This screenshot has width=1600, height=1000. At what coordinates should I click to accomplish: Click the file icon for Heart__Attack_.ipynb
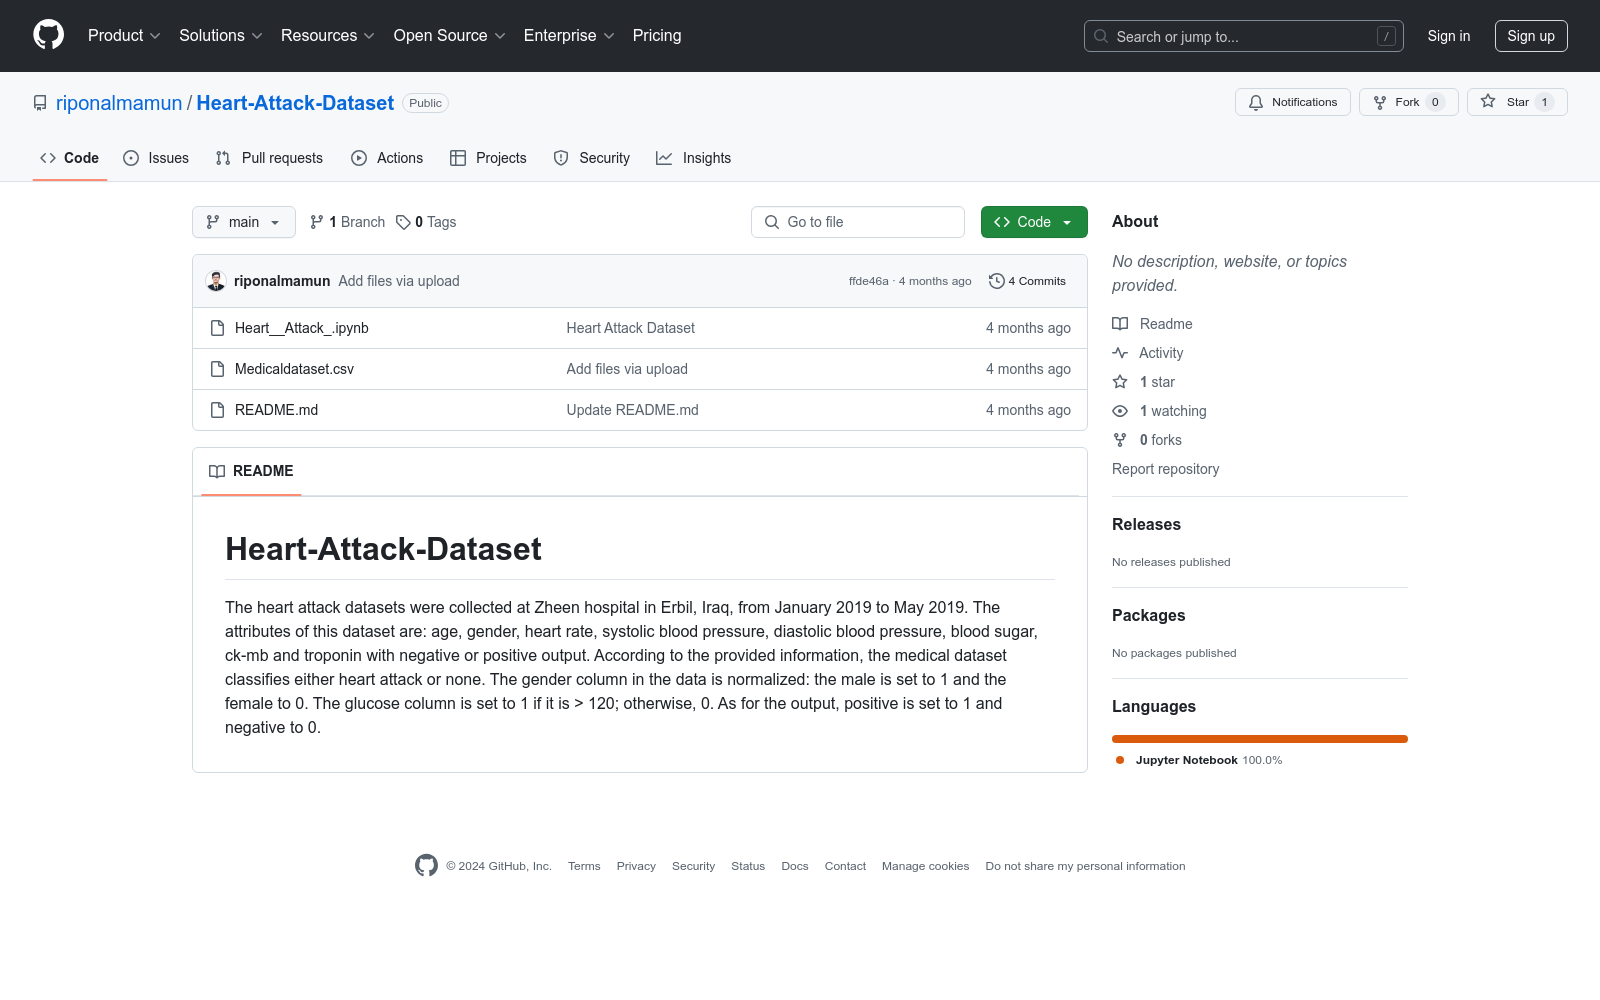coord(217,328)
